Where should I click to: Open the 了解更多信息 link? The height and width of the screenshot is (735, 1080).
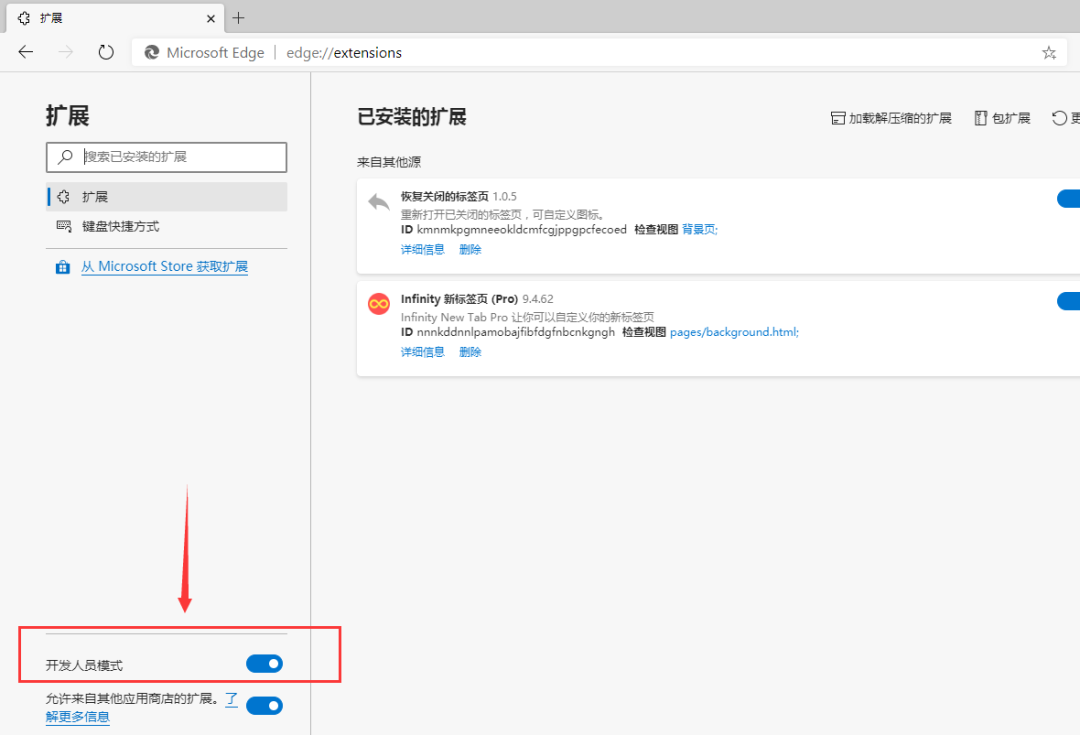click(x=77, y=716)
